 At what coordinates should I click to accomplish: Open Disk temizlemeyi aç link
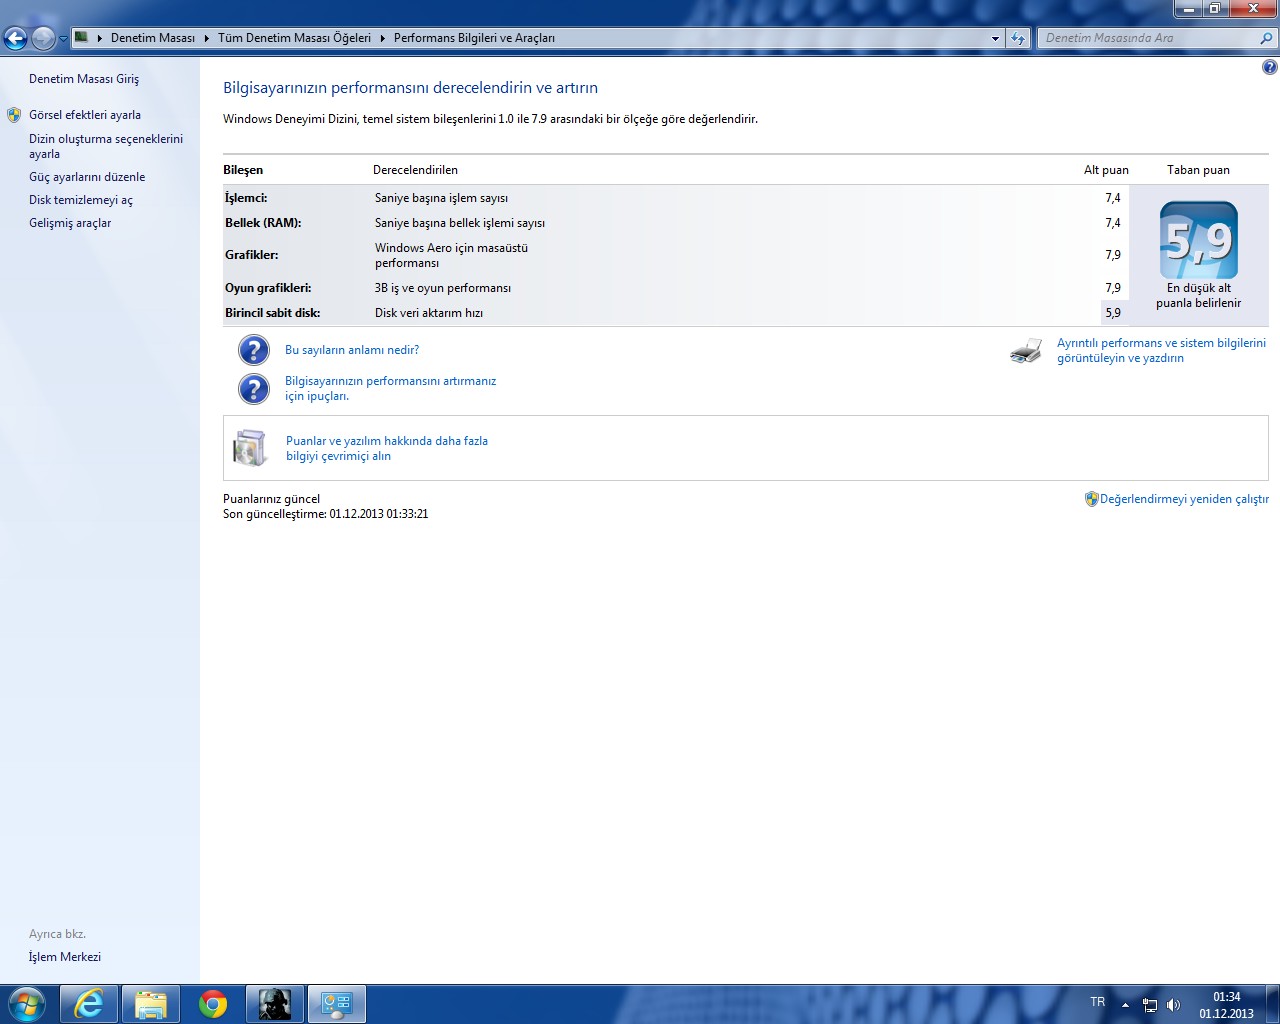81,200
